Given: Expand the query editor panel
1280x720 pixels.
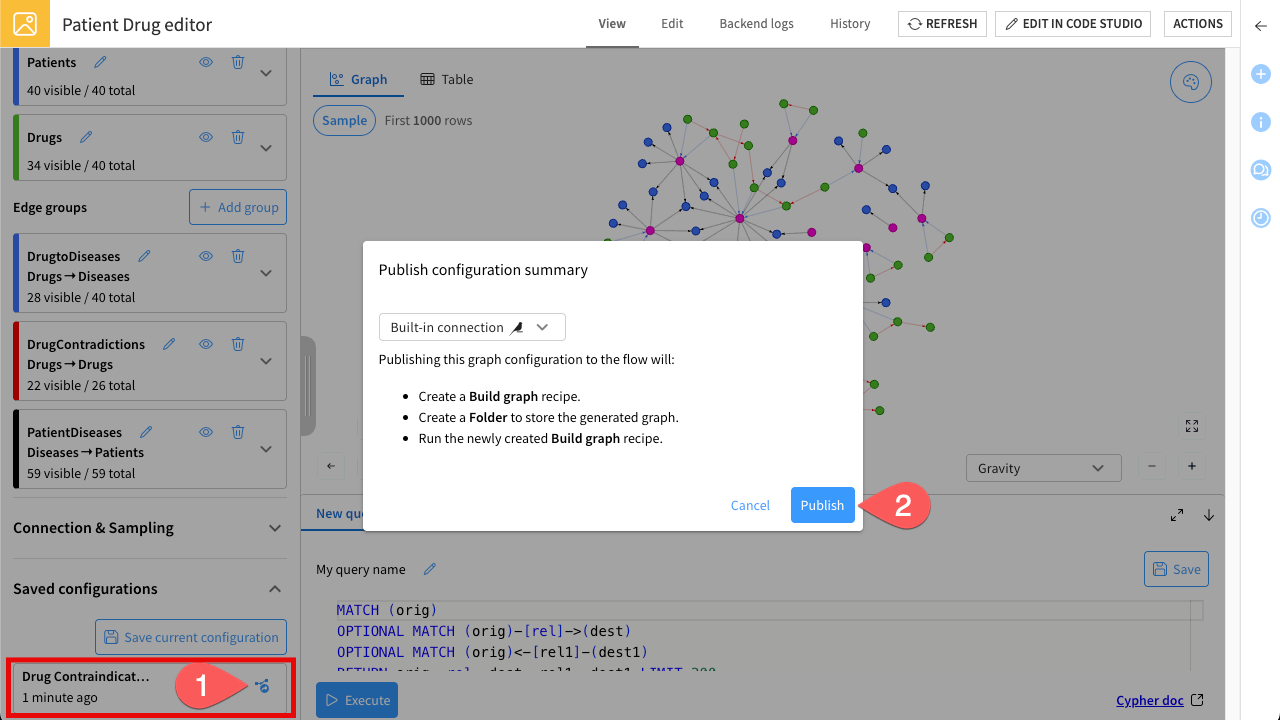Looking at the screenshot, I should pos(1177,515).
